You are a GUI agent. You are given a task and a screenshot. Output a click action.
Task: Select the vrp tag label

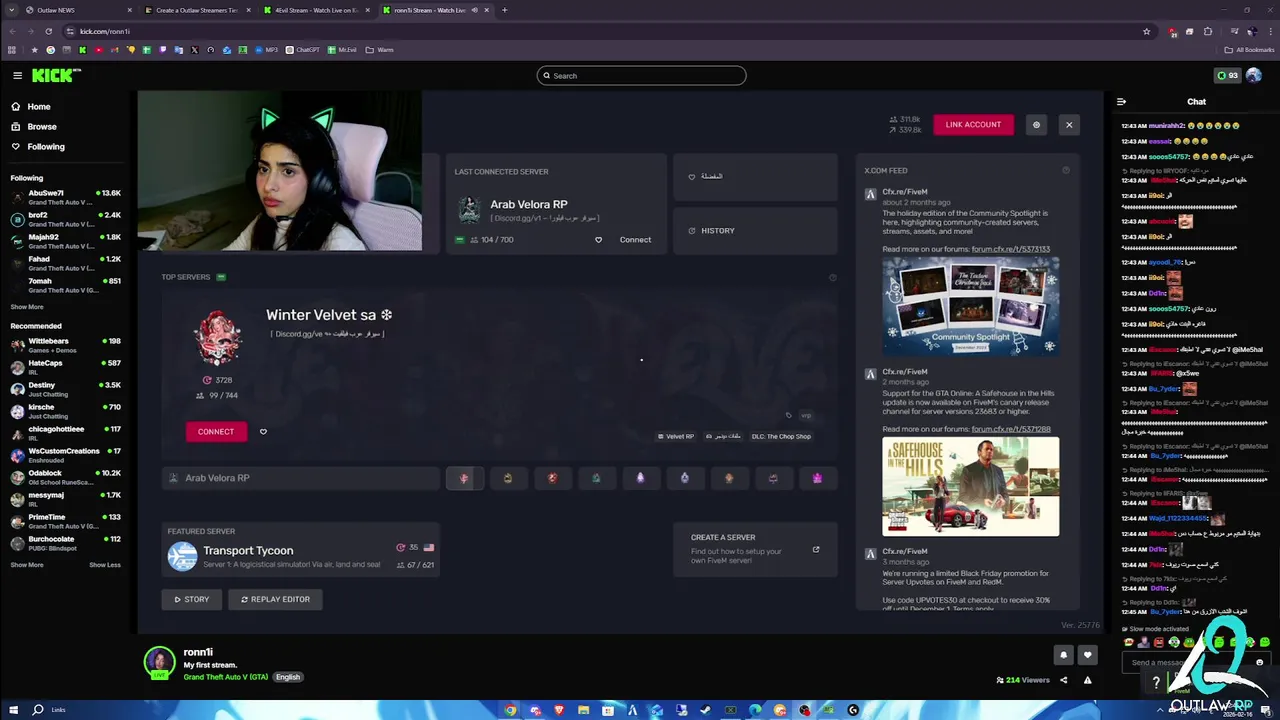(805, 415)
